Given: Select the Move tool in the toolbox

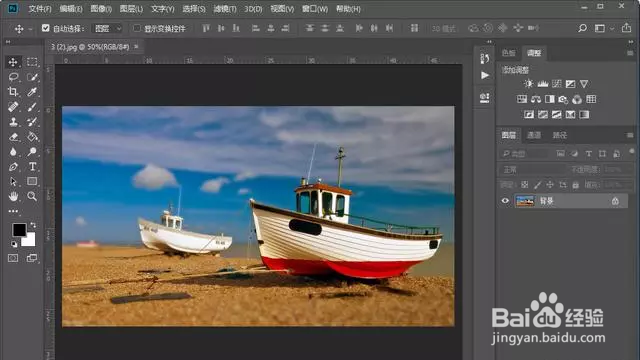Looking at the screenshot, I should (13, 62).
